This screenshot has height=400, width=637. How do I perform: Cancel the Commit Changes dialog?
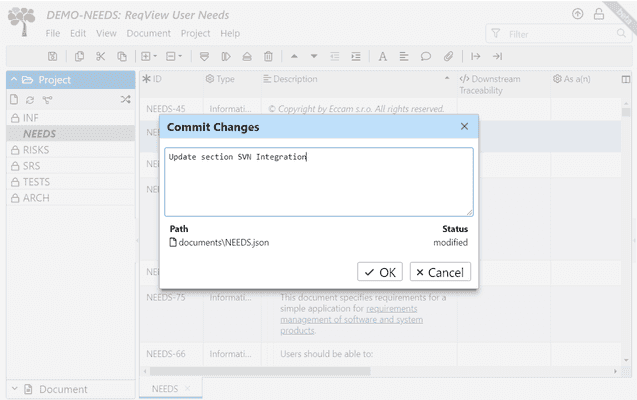click(x=439, y=272)
